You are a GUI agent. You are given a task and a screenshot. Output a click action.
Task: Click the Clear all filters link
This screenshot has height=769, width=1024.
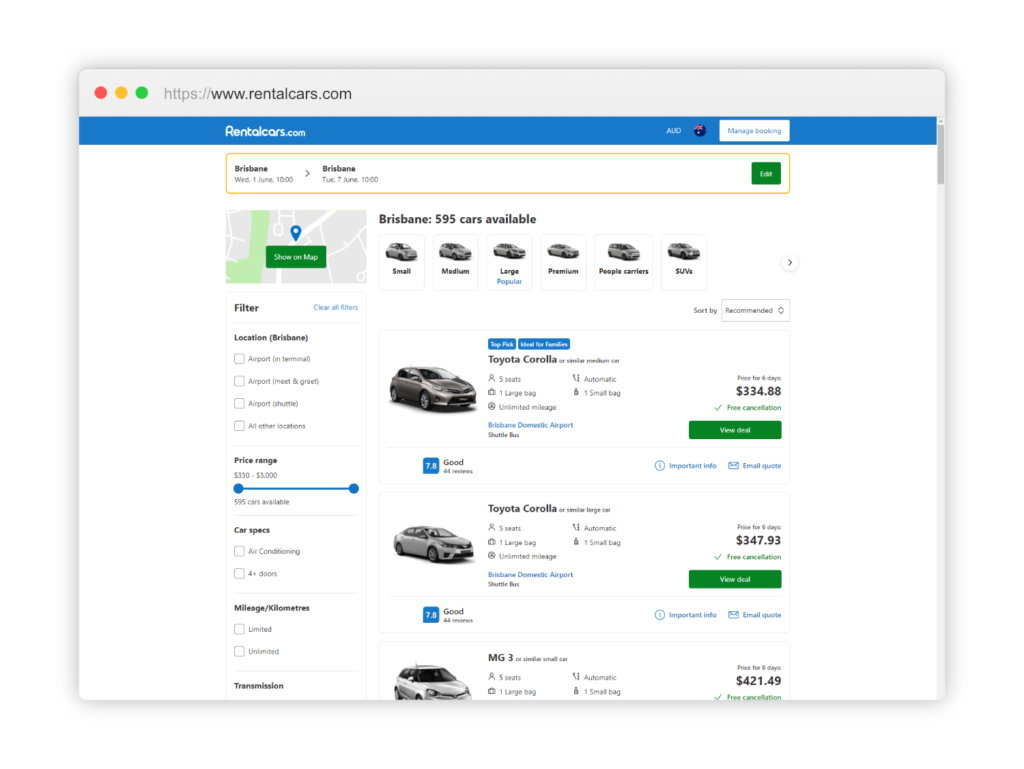[336, 307]
